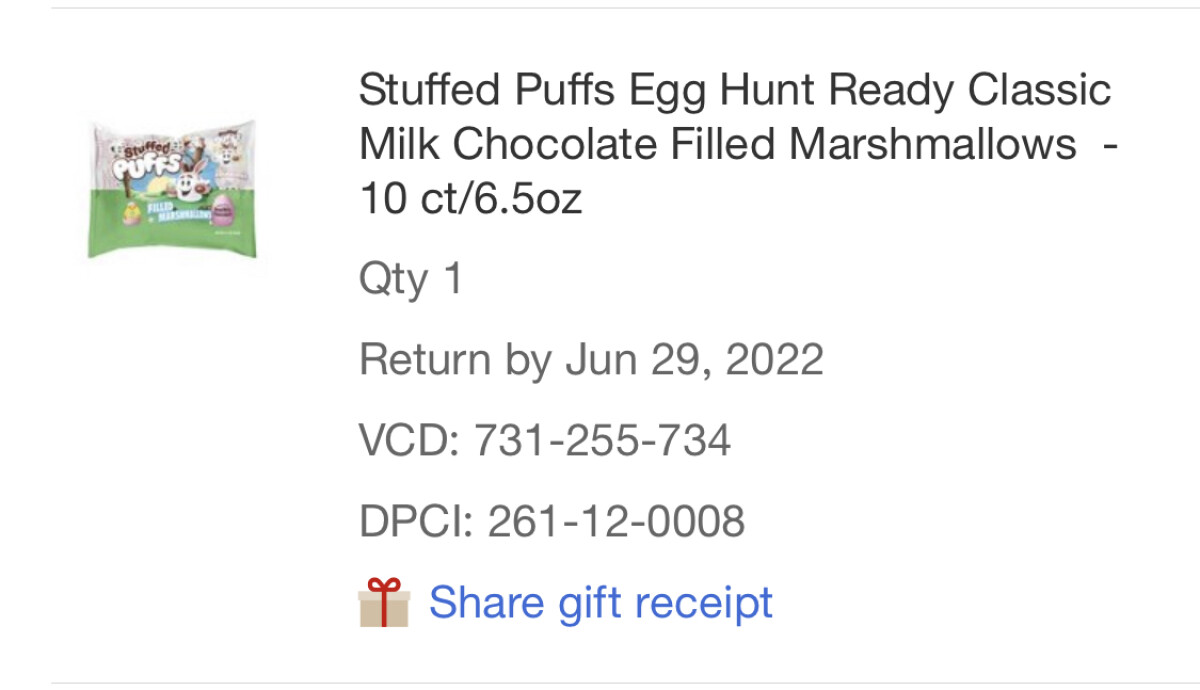1200x690 pixels.
Task: Click the word Classic in product title
Action: click(x=1039, y=90)
